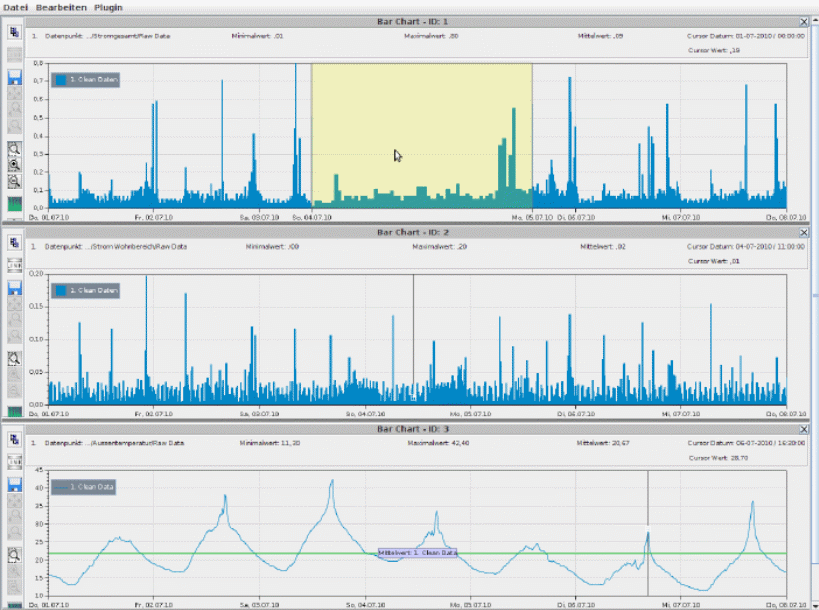The image size is (819, 610).
Task: Click the save disk icon in Chart 3
Action: point(15,484)
